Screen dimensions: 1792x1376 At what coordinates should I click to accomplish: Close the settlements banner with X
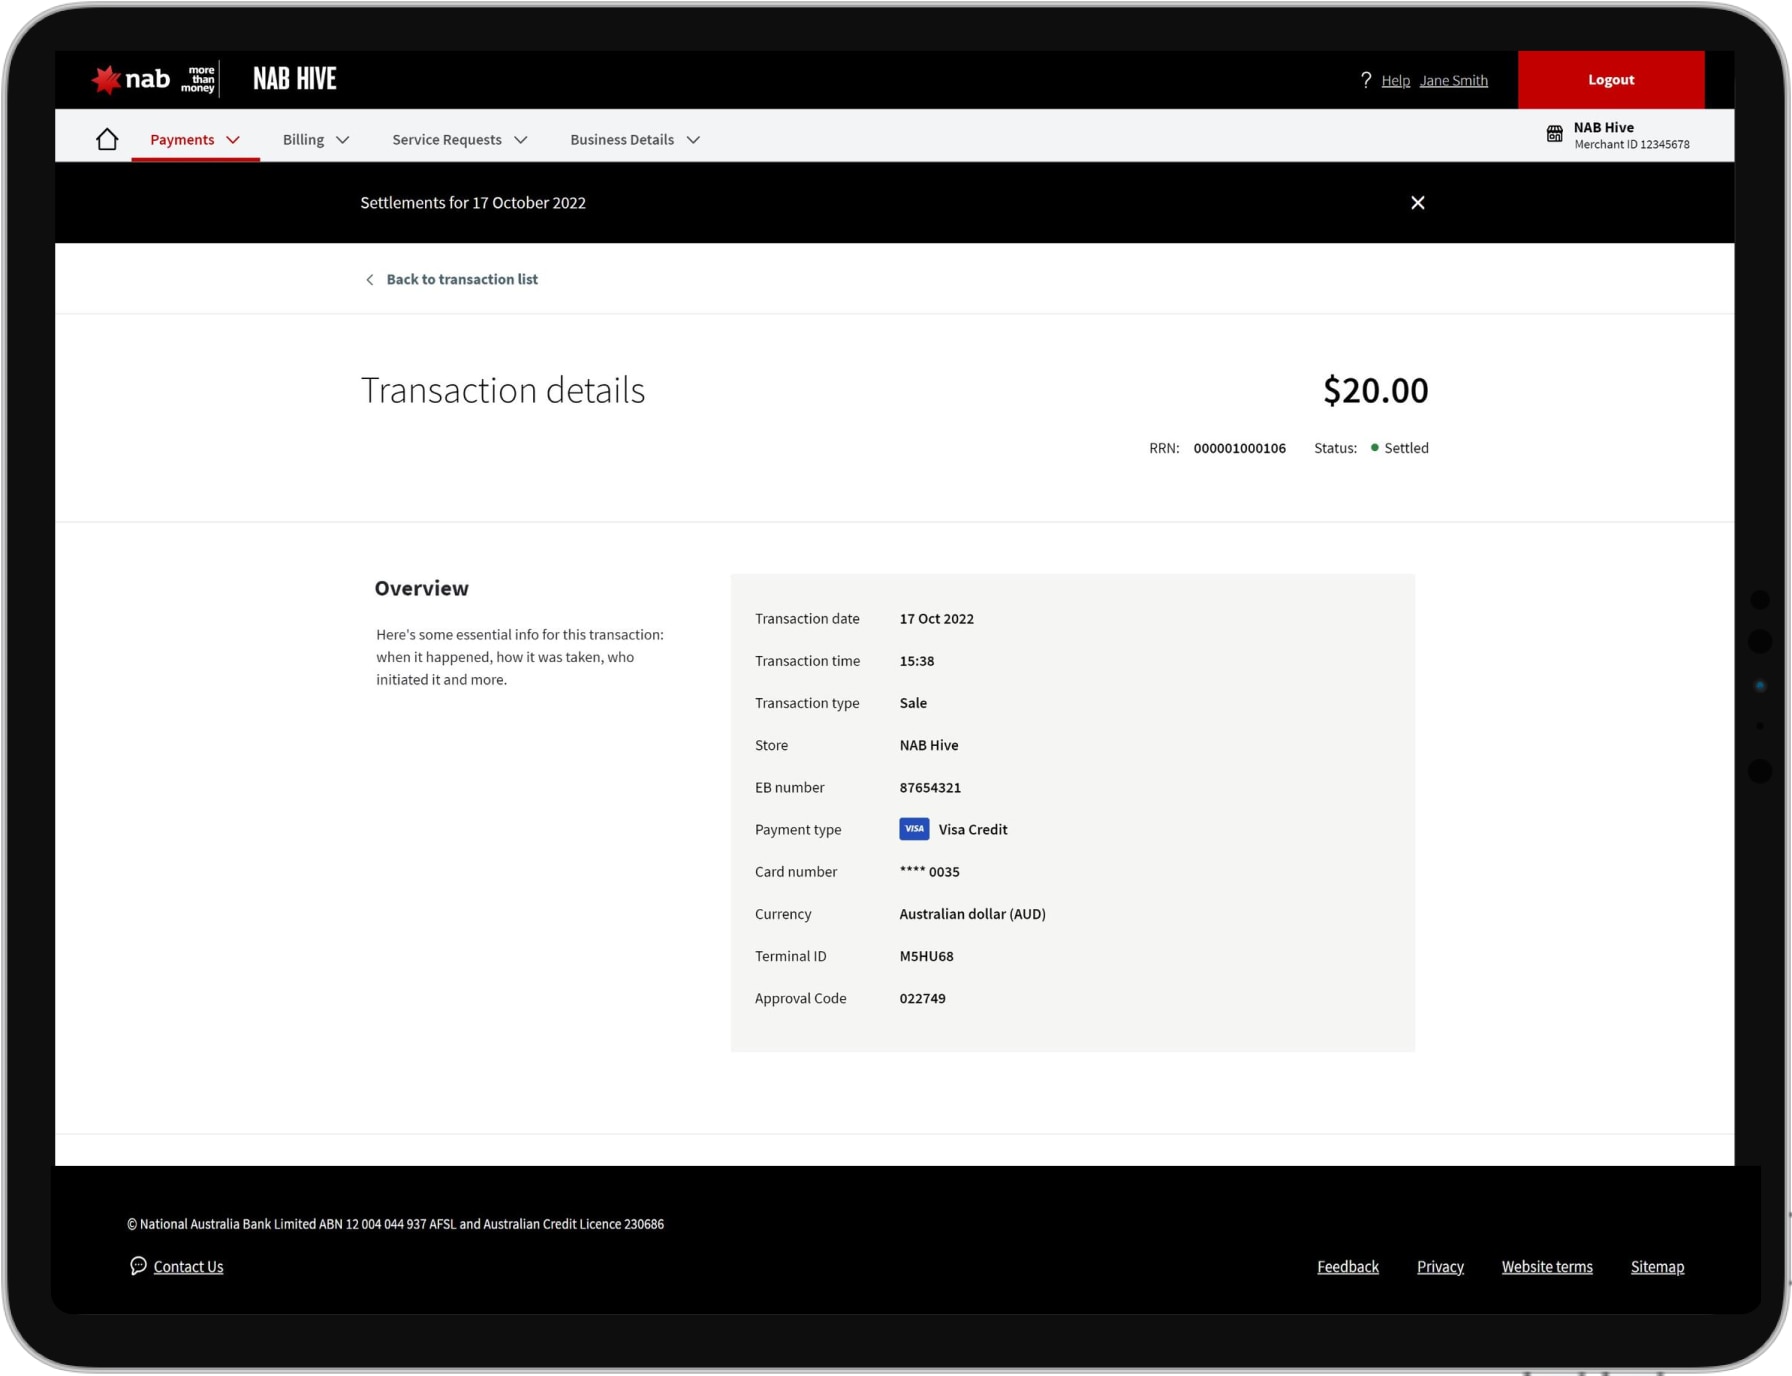pyautogui.click(x=1417, y=203)
